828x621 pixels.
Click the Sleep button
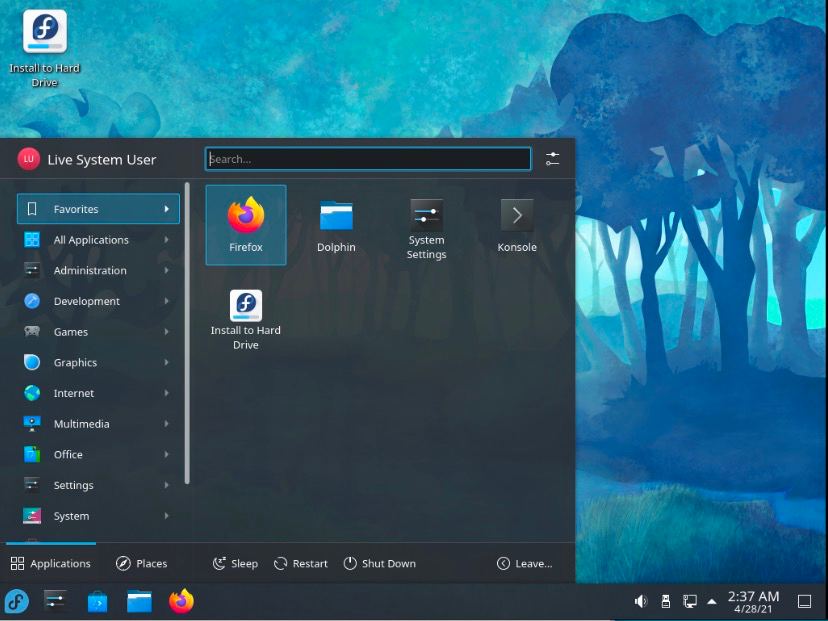point(236,563)
